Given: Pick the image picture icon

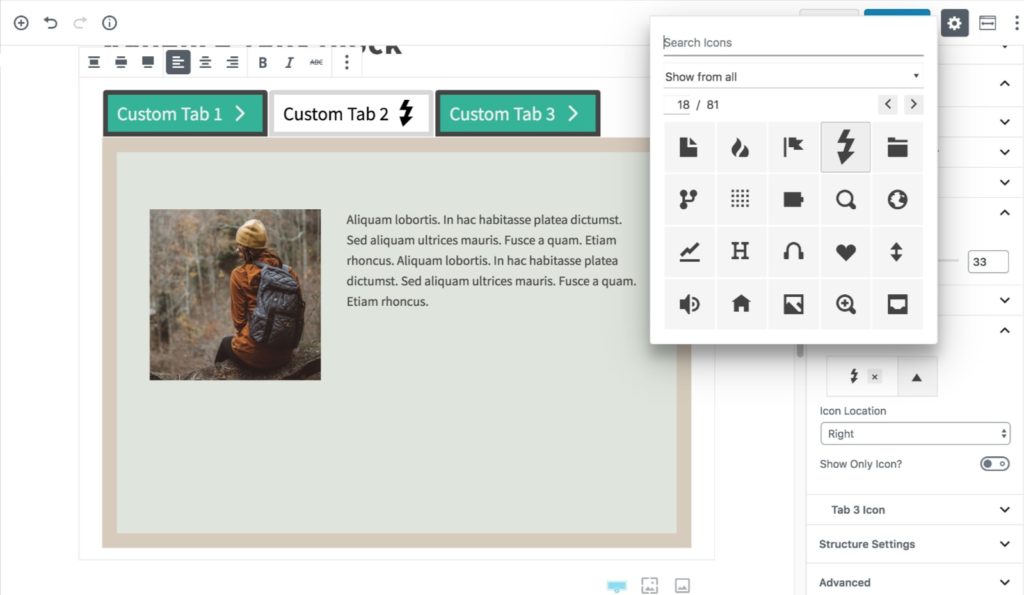Looking at the screenshot, I should (793, 304).
